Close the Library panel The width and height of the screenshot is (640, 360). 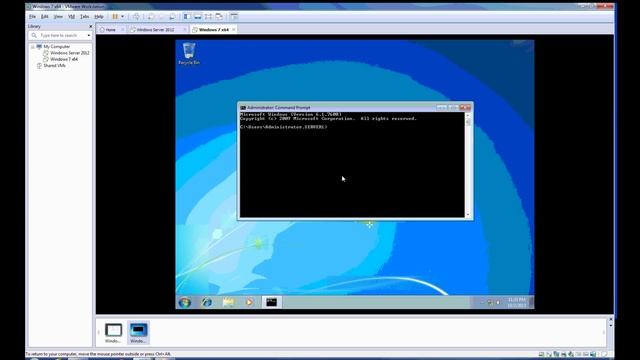pos(91,27)
